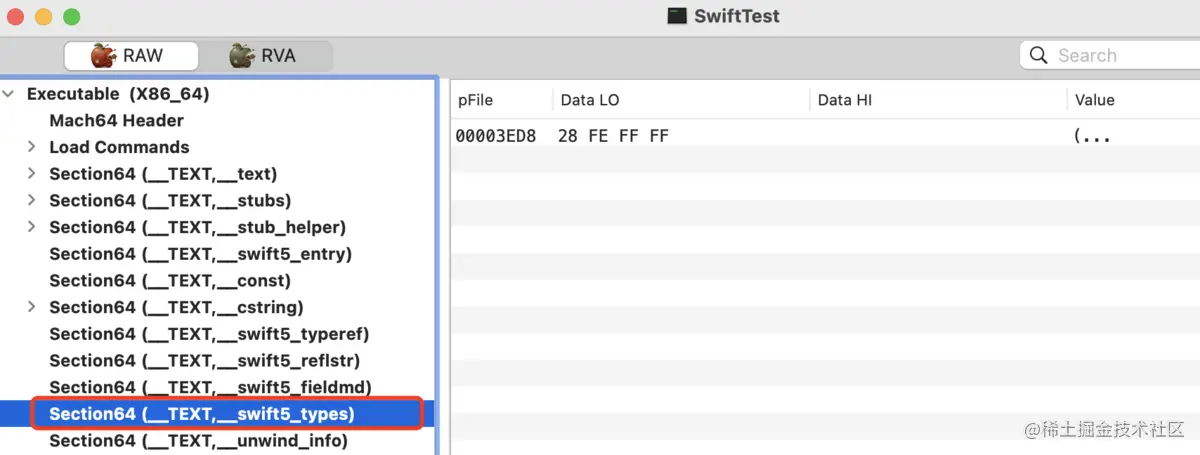The height and width of the screenshot is (455, 1200).
Task: Switch to RAW address mode
Action: (x=131, y=56)
